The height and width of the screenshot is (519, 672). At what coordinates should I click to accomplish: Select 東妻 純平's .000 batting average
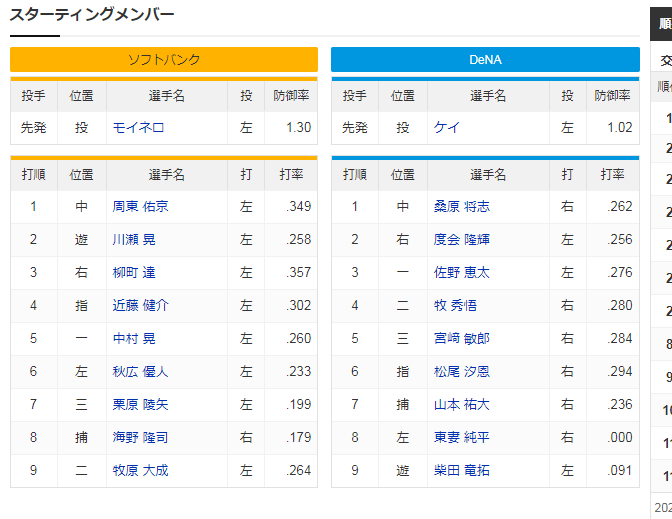[x=620, y=438]
